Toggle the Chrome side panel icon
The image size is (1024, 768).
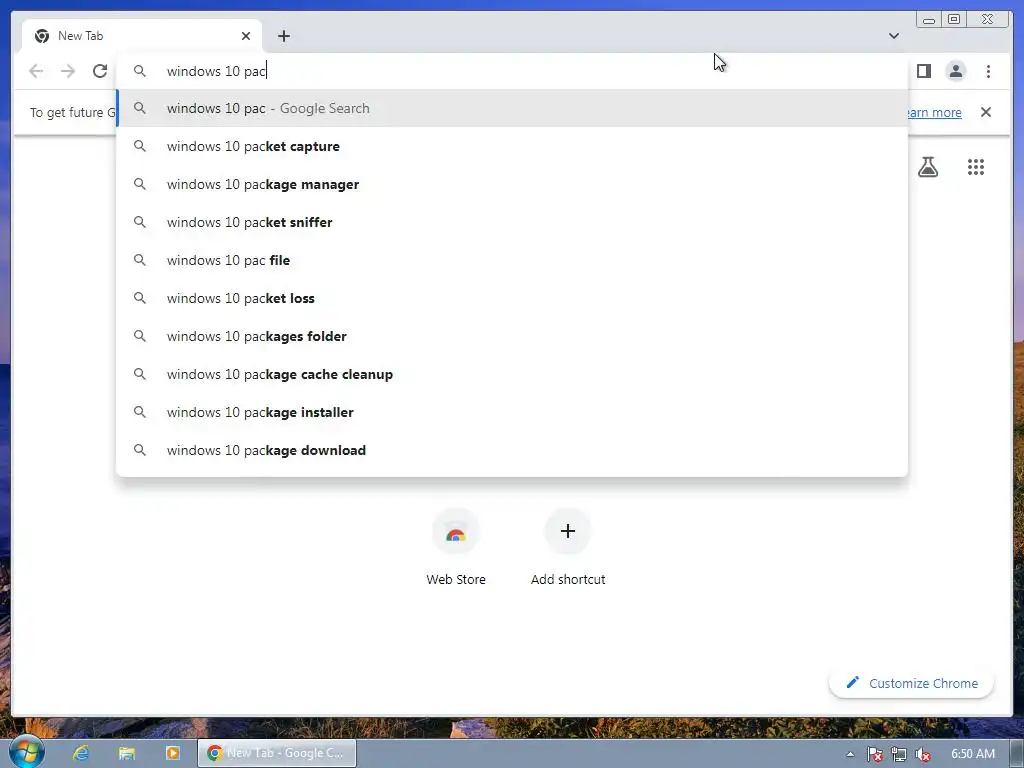pyautogui.click(x=923, y=71)
